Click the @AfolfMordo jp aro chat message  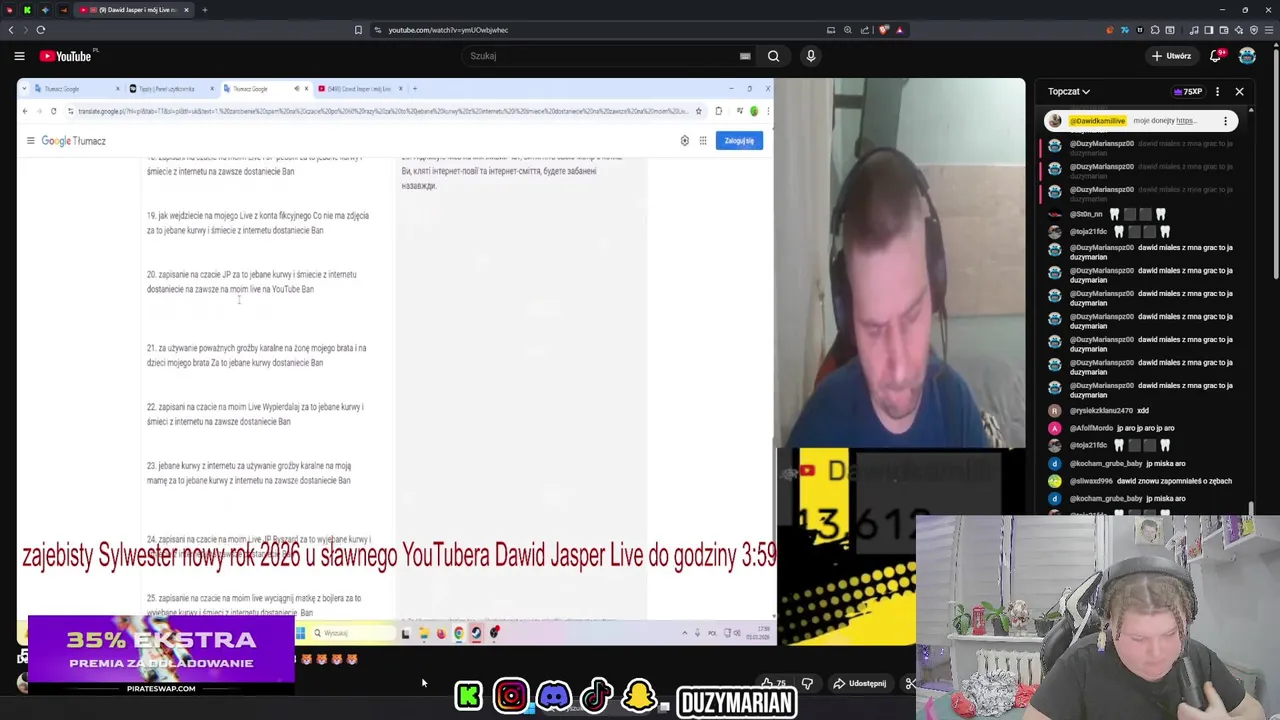coord(1143,428)
